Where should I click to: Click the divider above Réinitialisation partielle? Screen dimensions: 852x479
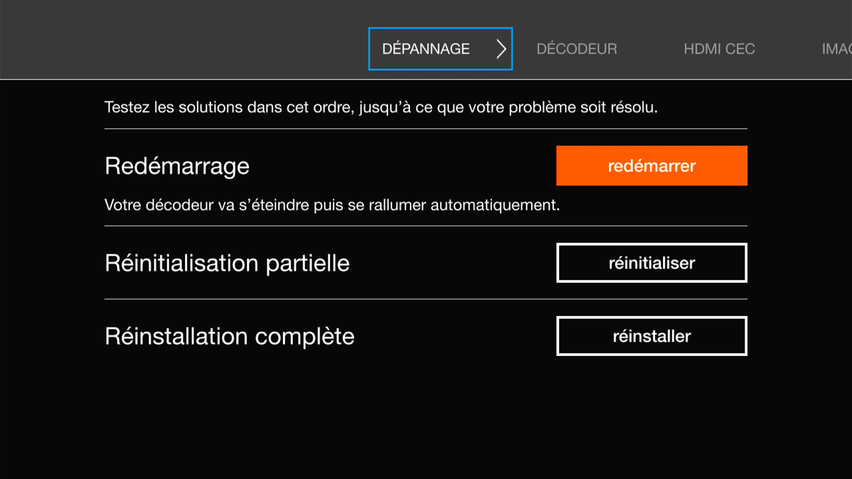[425, 226]
